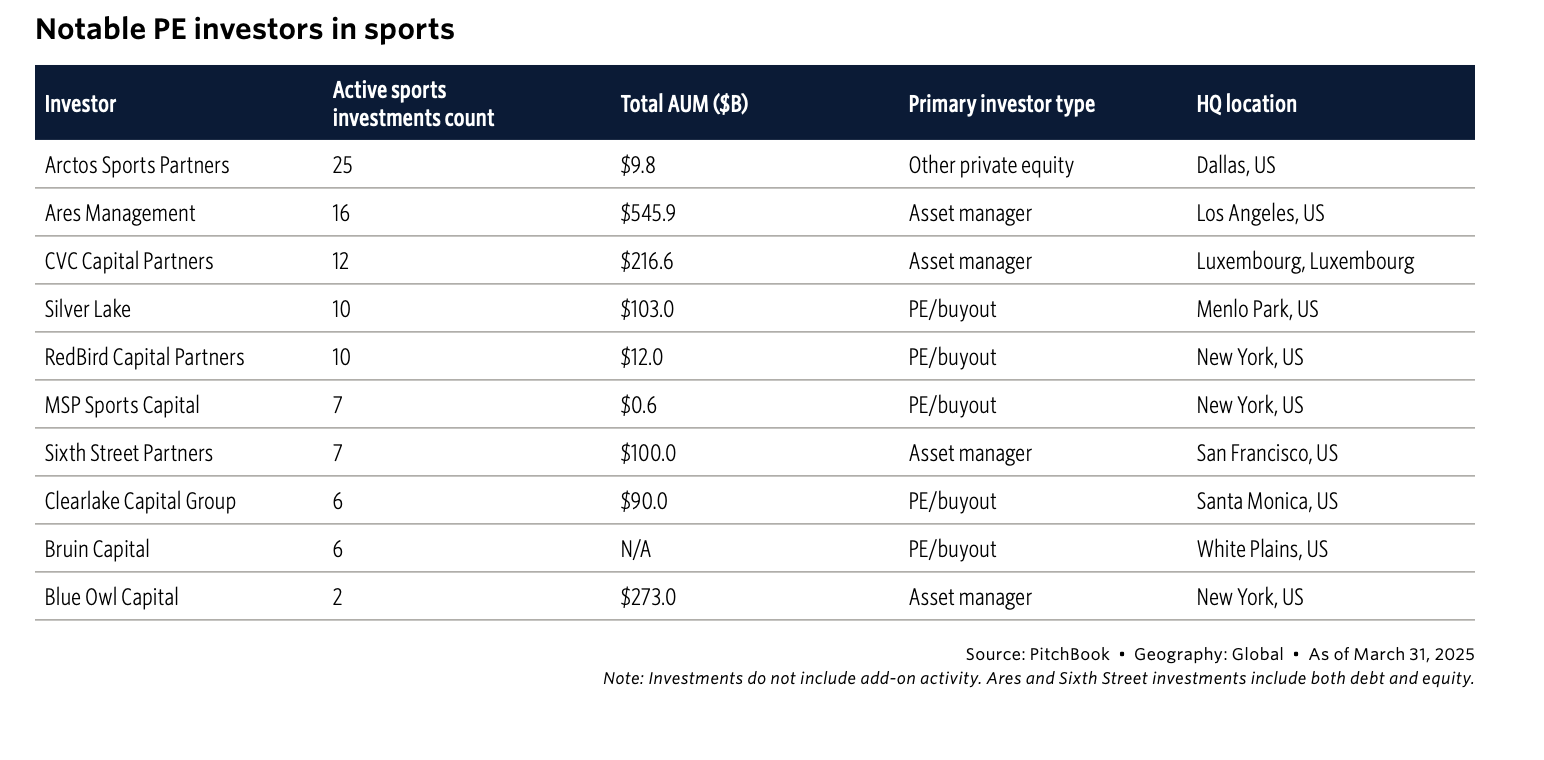Click the Investor column header
Image resolution: width=1544 pixels, height=760 pixels.
click(x=81, y=104)
